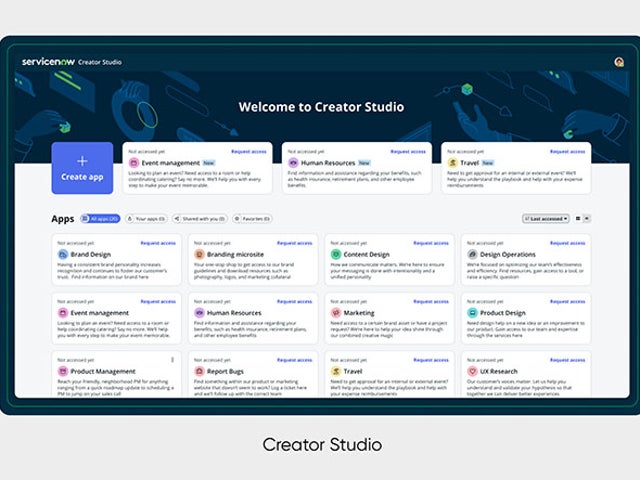Click the Branding microsite app icon
Viewport: 640px width, 480px height.
(x=199, y=254)
